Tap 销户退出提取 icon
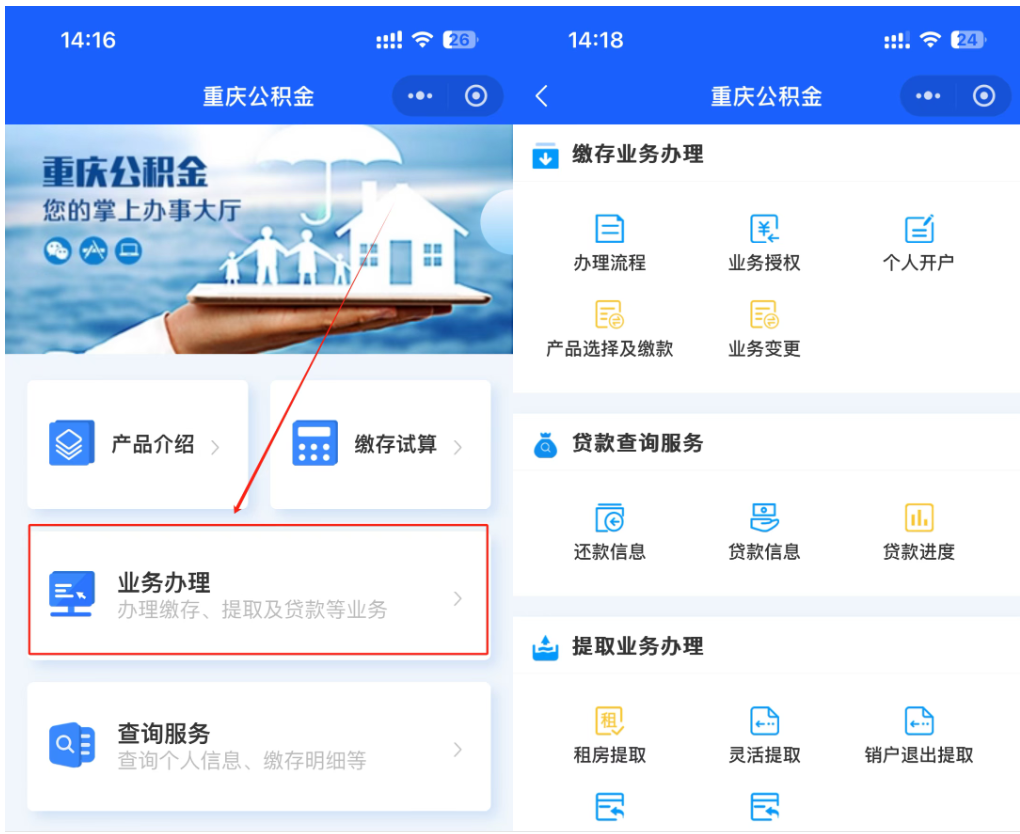The height and width of the screenshot is (834, 1020). pyautogui.click(x=918, y=722)
